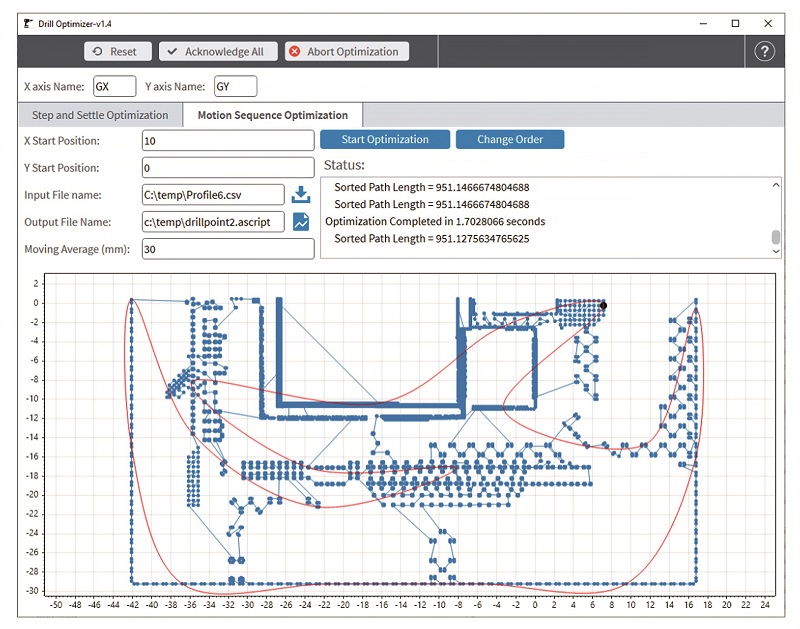Click the output chart icon
Viewport: 800px width, 629px height.
[x=301, y=222]
